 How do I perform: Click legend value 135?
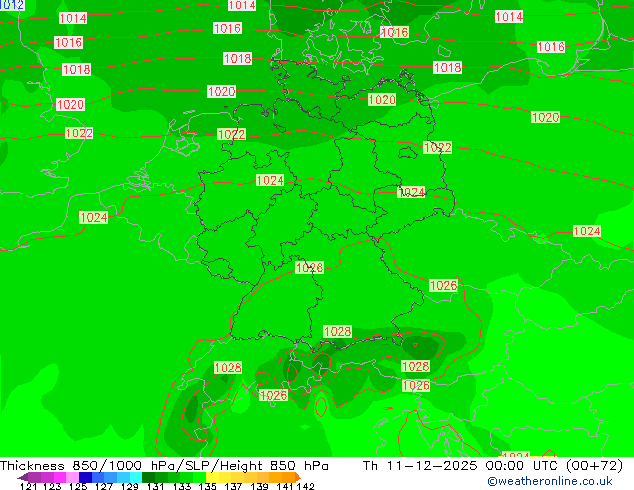pyautogui.click(x=207, y=486)
